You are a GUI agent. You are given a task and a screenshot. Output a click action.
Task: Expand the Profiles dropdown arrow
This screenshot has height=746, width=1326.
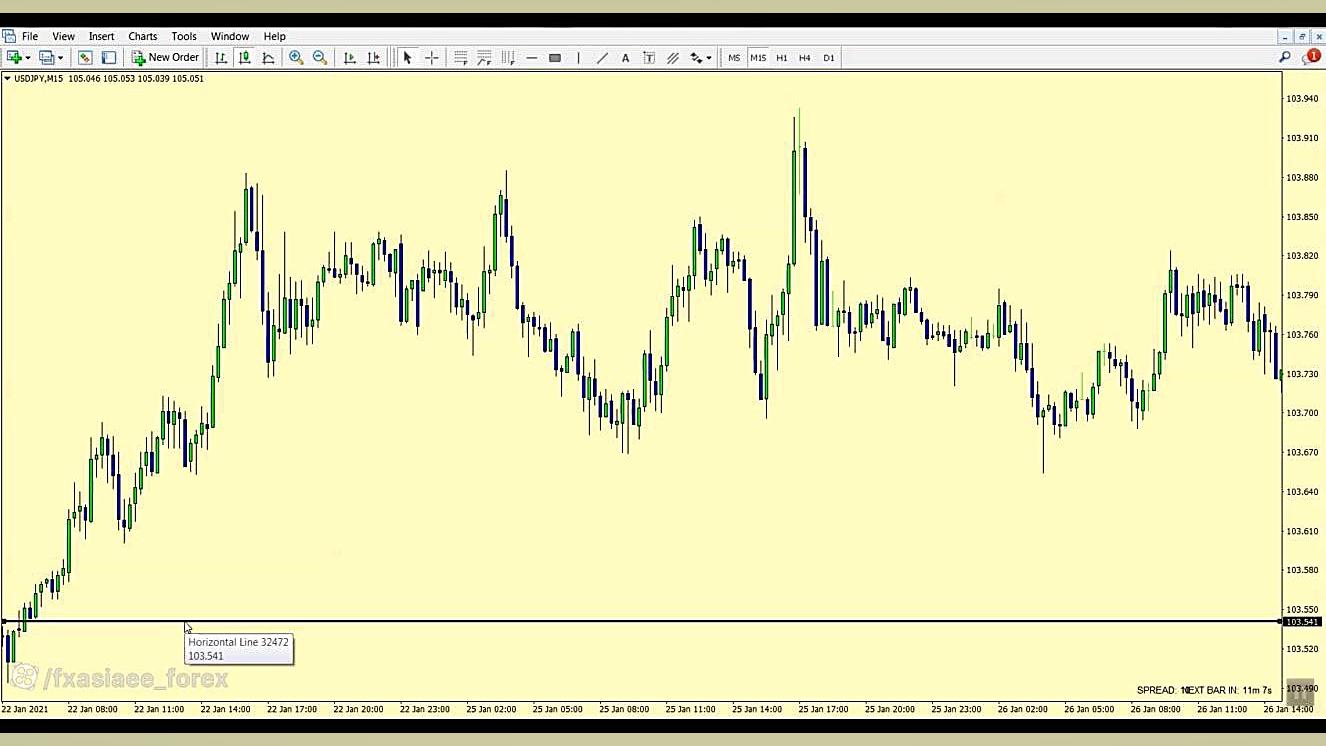[x=60, y=58]
